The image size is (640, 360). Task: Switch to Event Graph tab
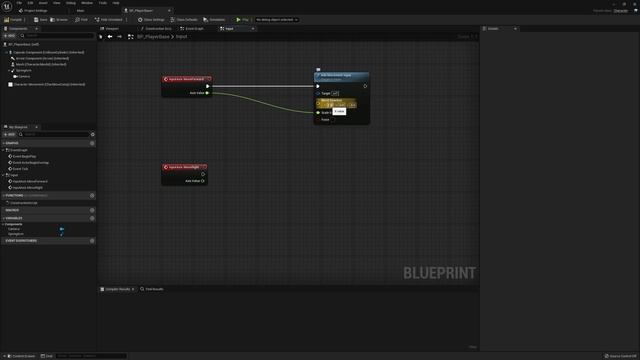(x=192, y=29)
